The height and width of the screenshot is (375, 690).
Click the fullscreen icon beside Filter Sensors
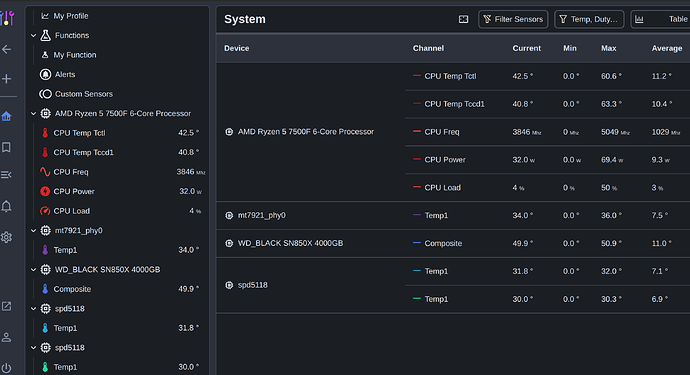coord(463,19)
